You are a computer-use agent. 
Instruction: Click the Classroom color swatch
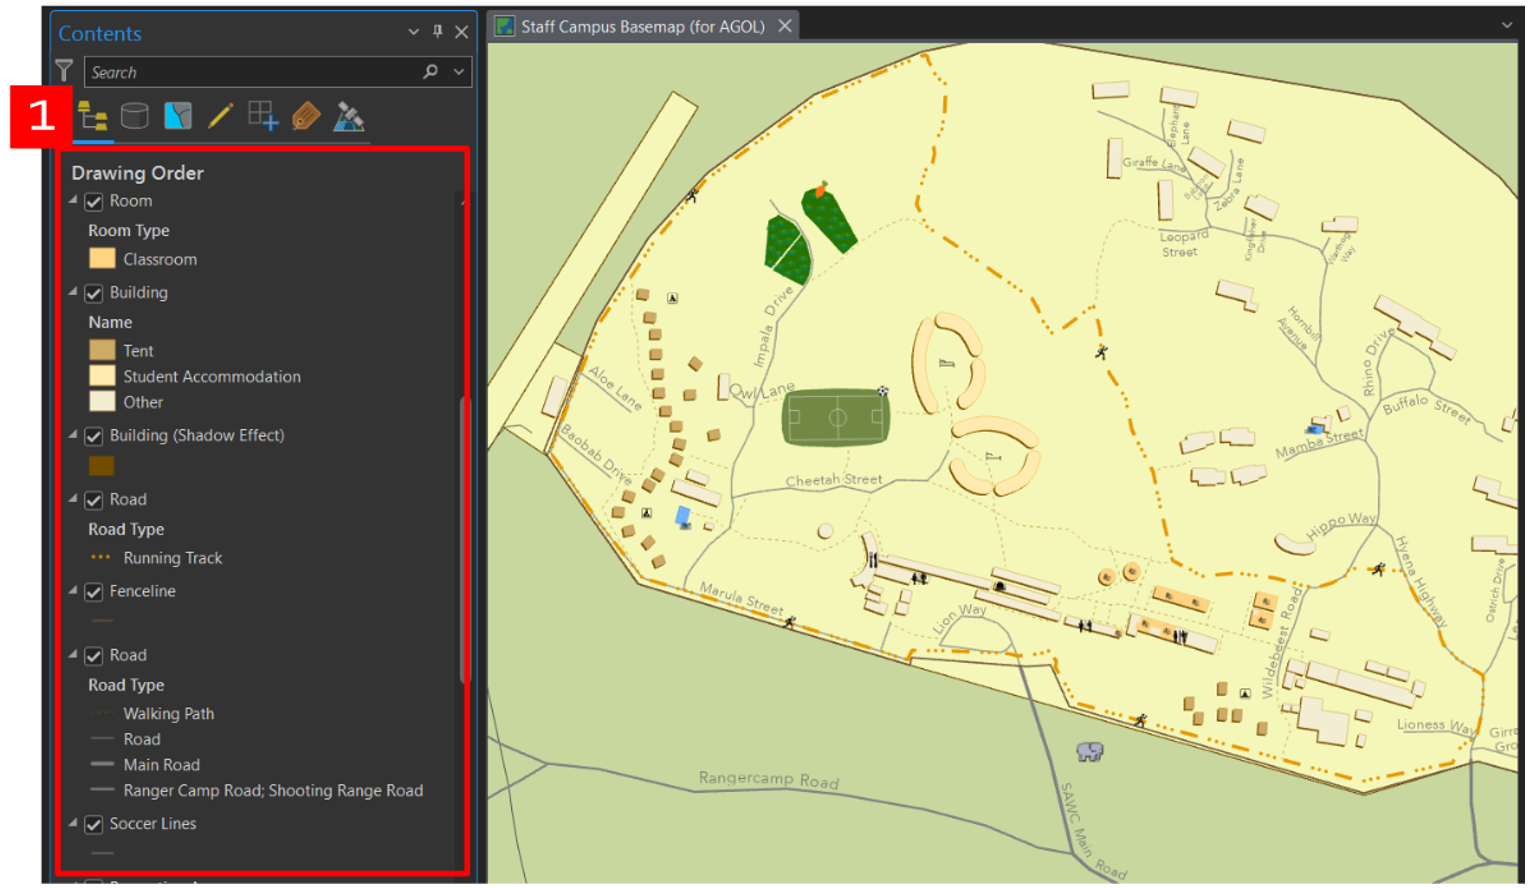tap(102, 259)
